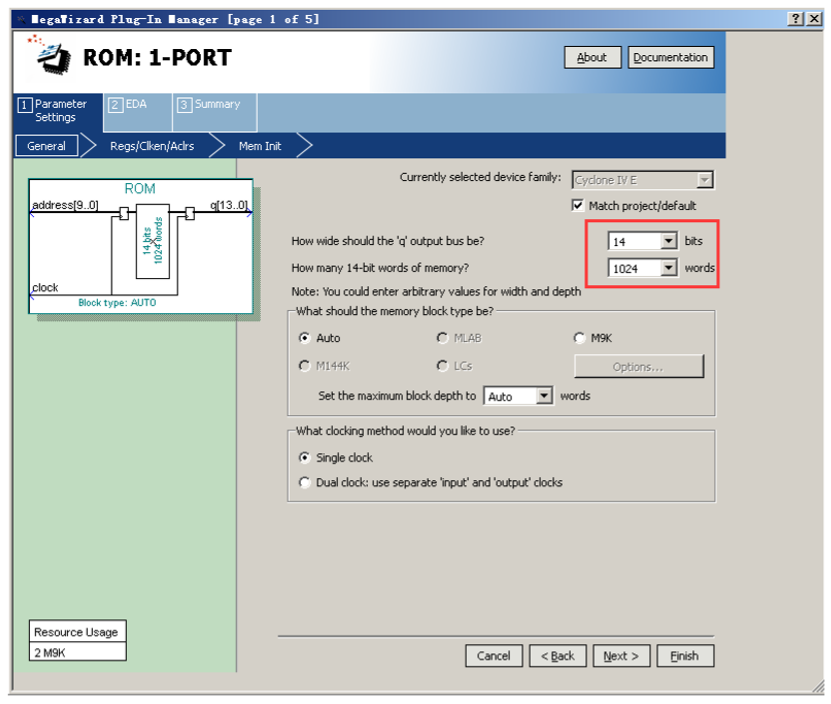Click the Auto block depth field
The image size is (831, 704).
[x=510, y=396]
